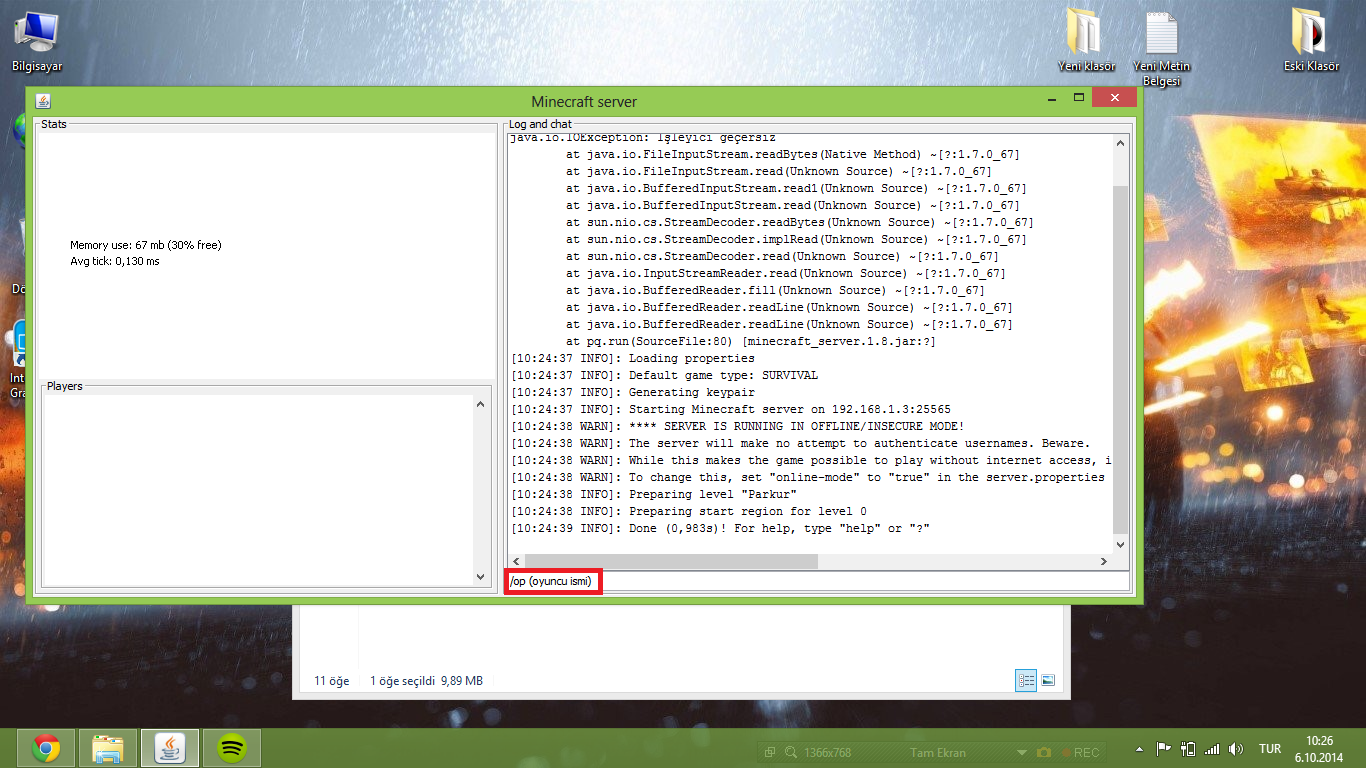
Task: Click the command input field containing /op
Action: coord(818,581)
